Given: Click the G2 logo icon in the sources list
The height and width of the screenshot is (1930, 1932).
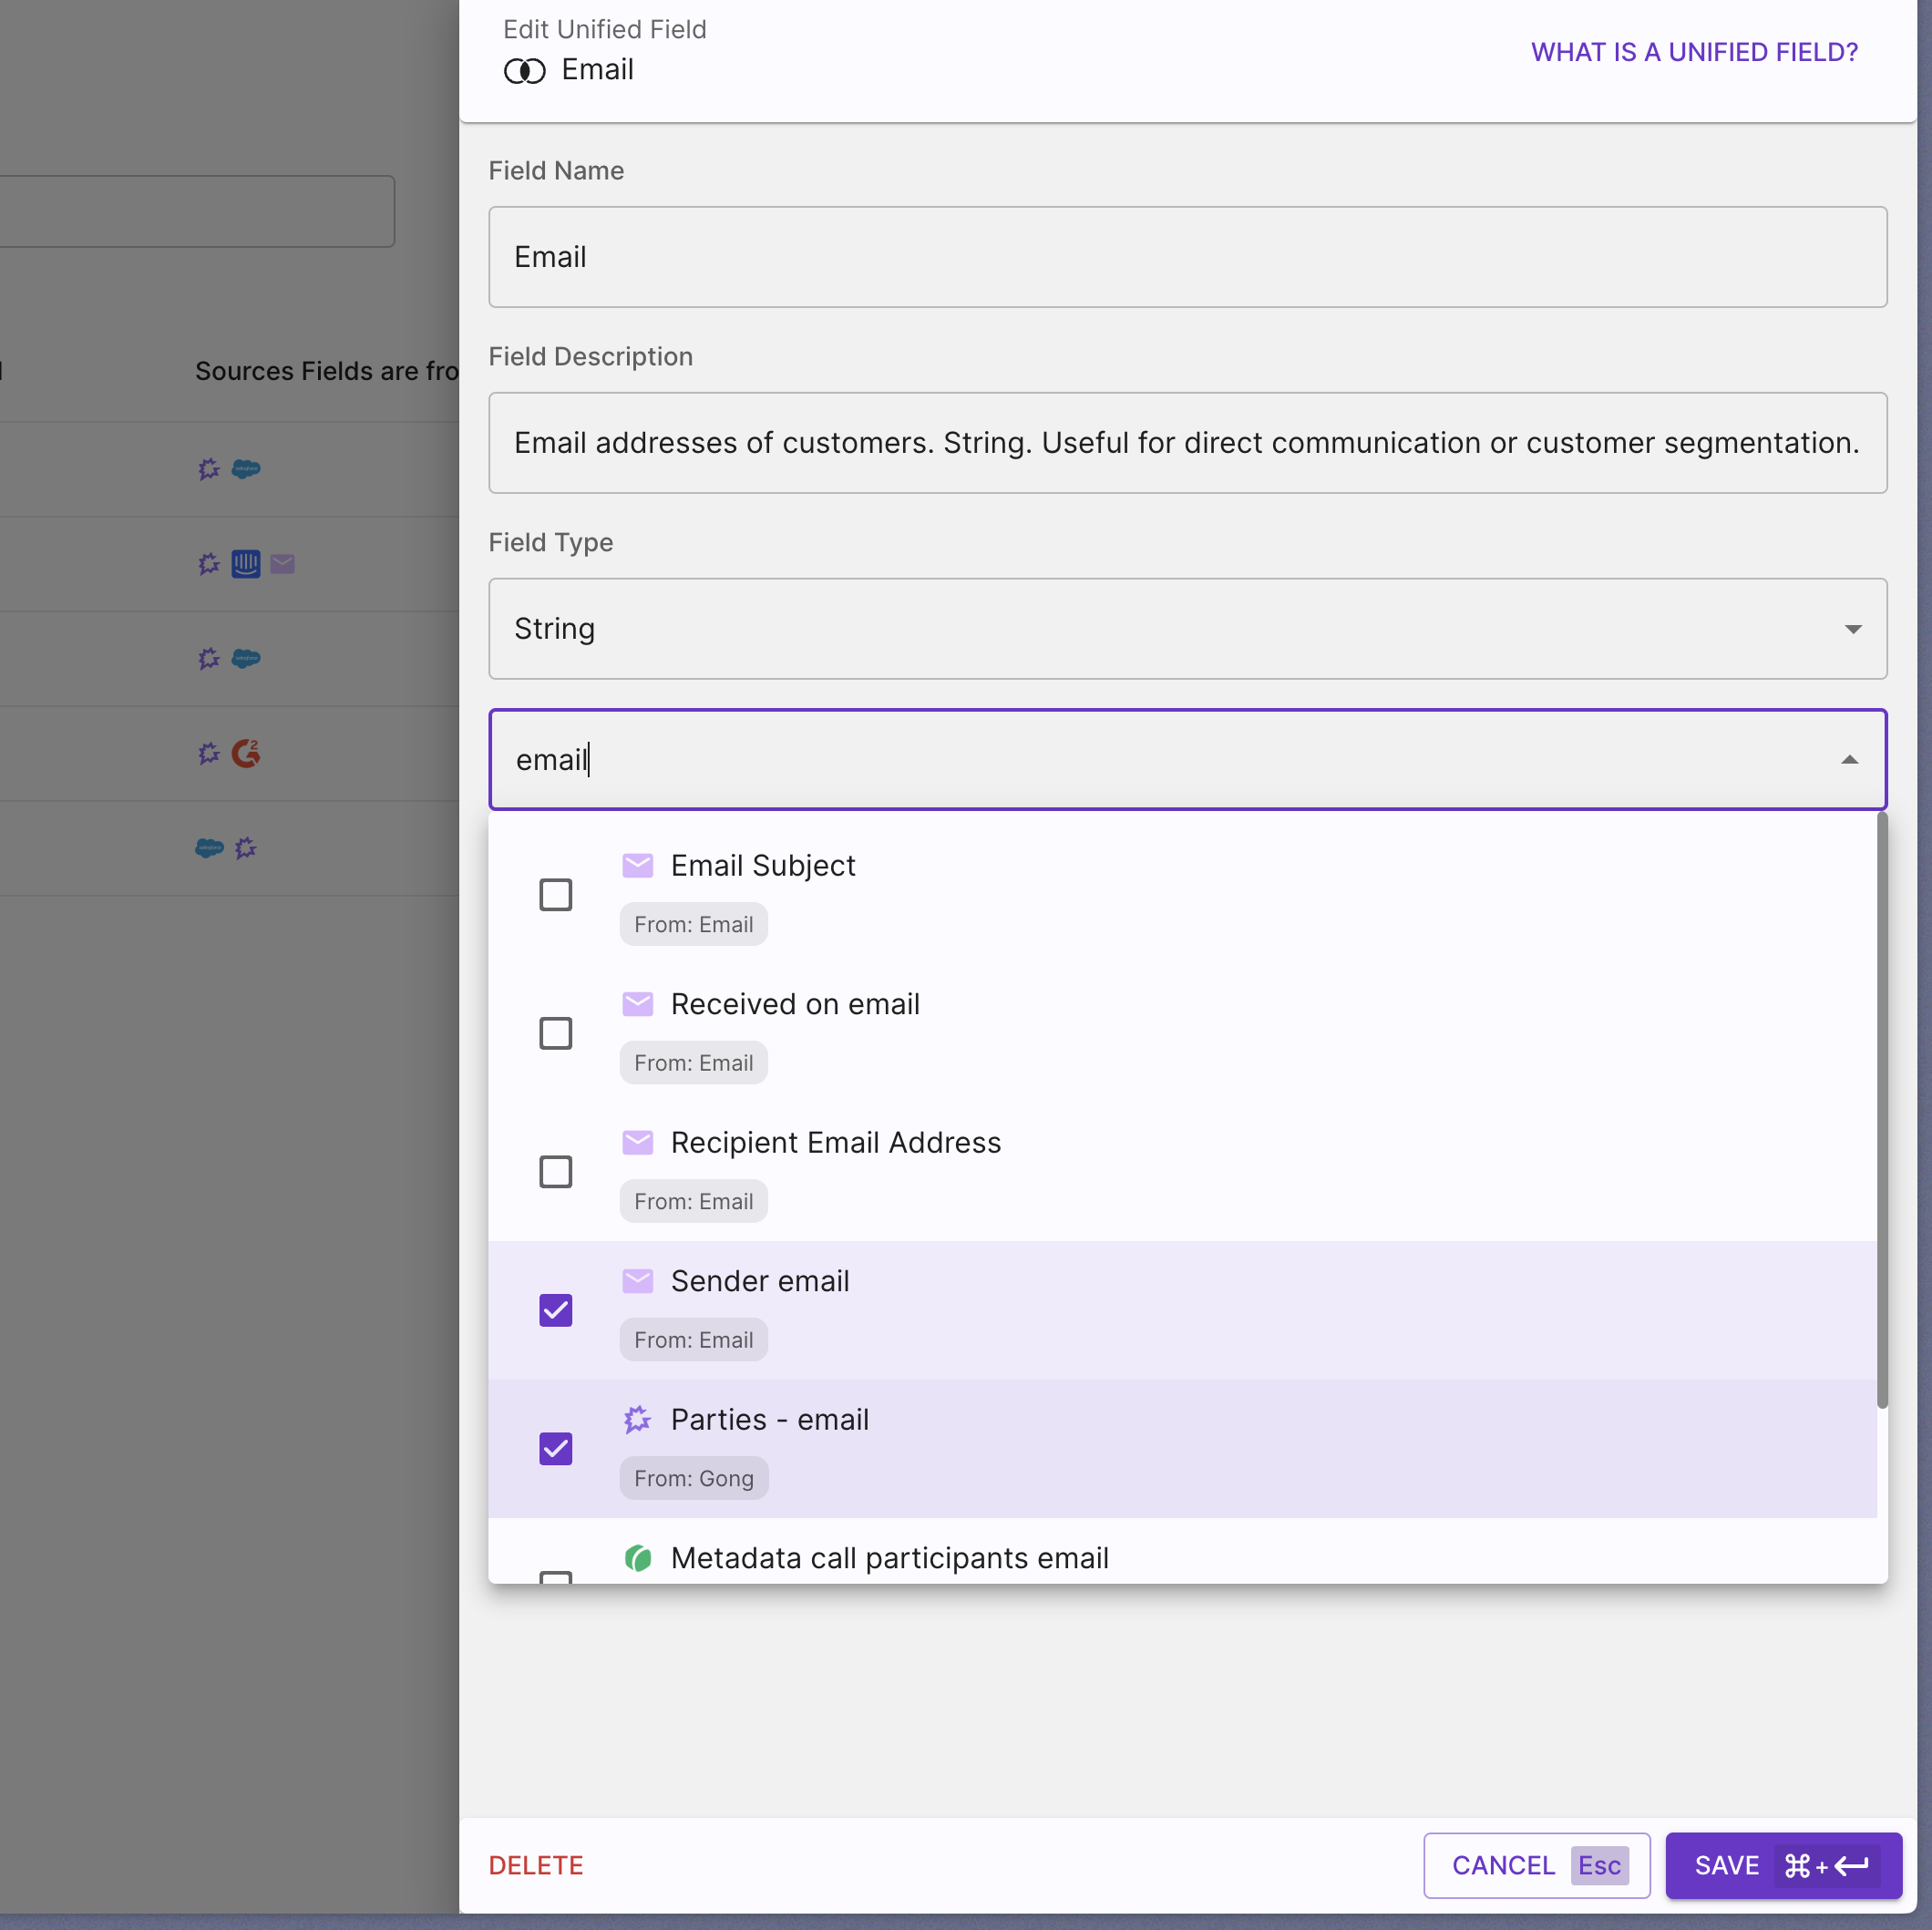Looking at the screenshot, I should (x=245, y=753).
